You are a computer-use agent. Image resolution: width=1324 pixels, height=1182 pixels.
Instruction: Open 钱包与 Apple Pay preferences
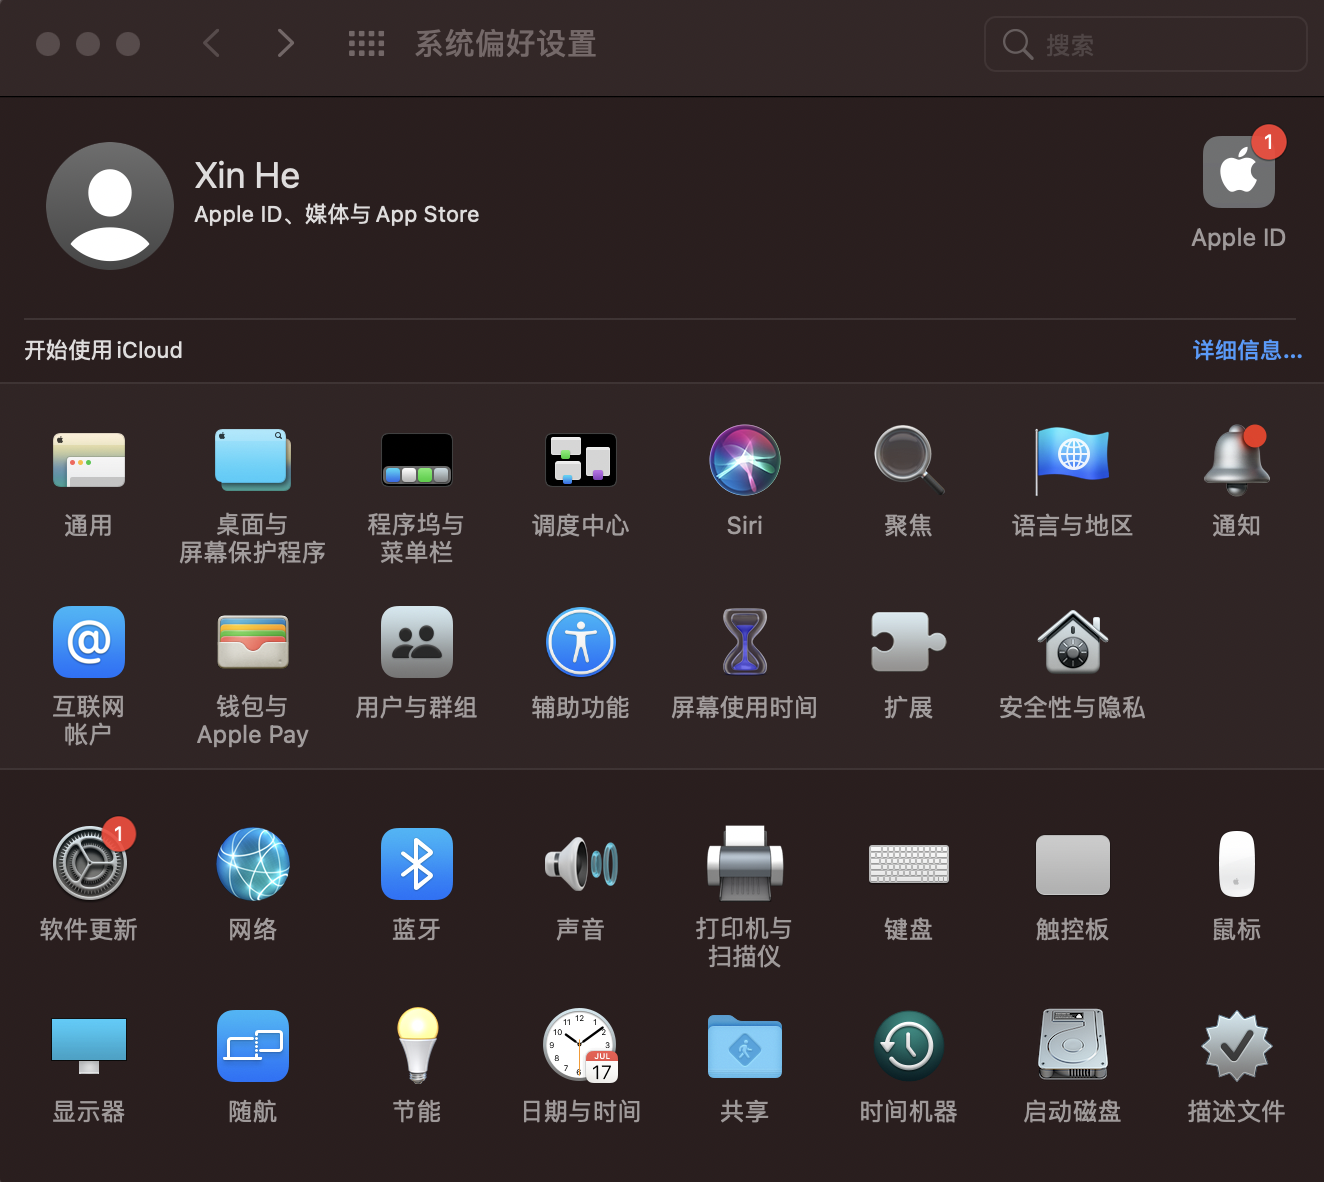tap(253, 642)
